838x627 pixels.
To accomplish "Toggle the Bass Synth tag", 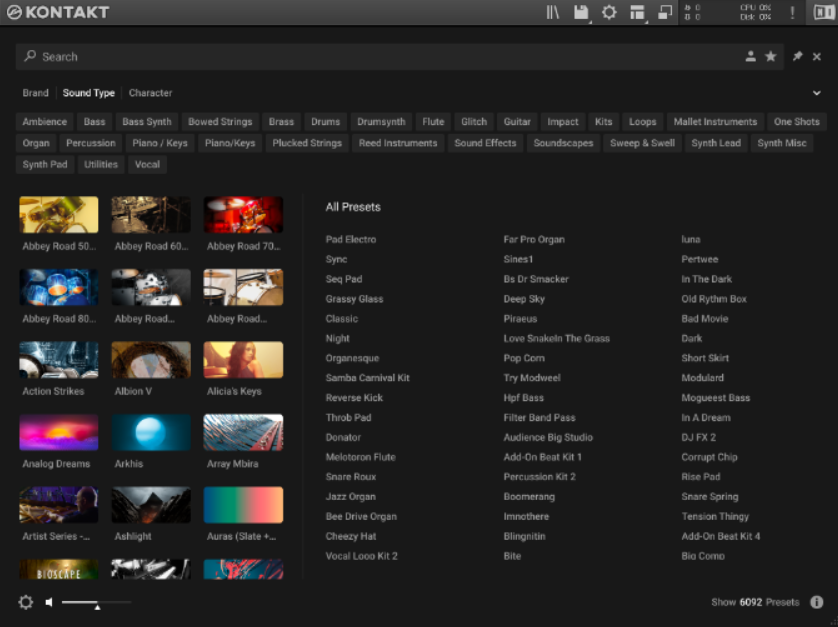I will [x=146, y=122].
